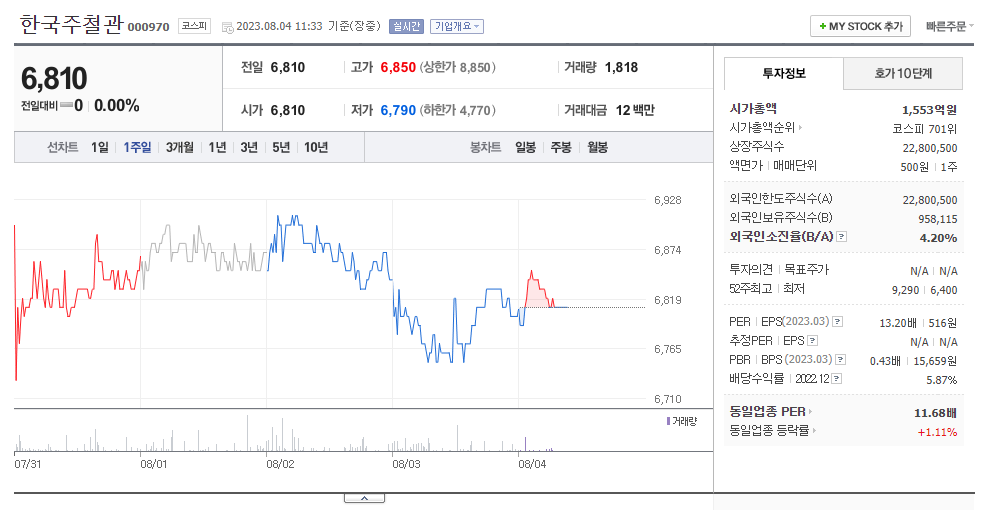Click the +1.11% sector change value
This screenshot has height=510, width=983.
point(937,432)
